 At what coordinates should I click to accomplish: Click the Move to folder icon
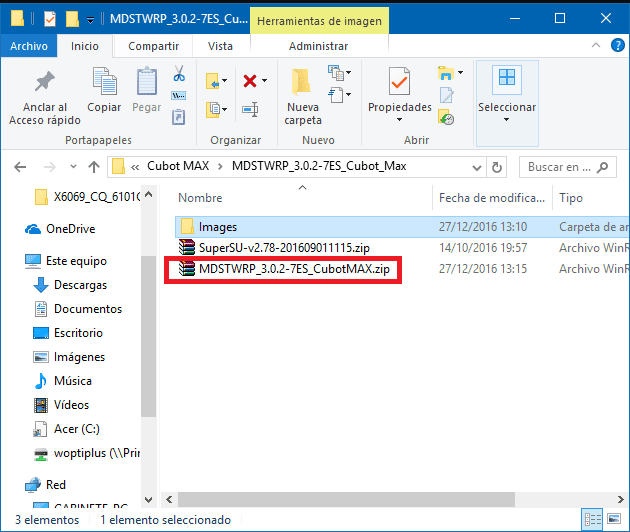pyautogui.click(x=213, y=81)
